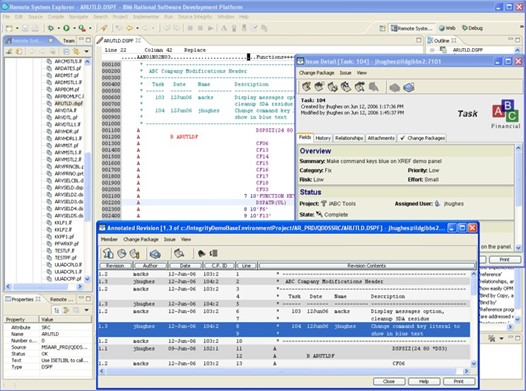Maximize the editor area with its maximize icon
526x391 pixels.
pos(419,40)
